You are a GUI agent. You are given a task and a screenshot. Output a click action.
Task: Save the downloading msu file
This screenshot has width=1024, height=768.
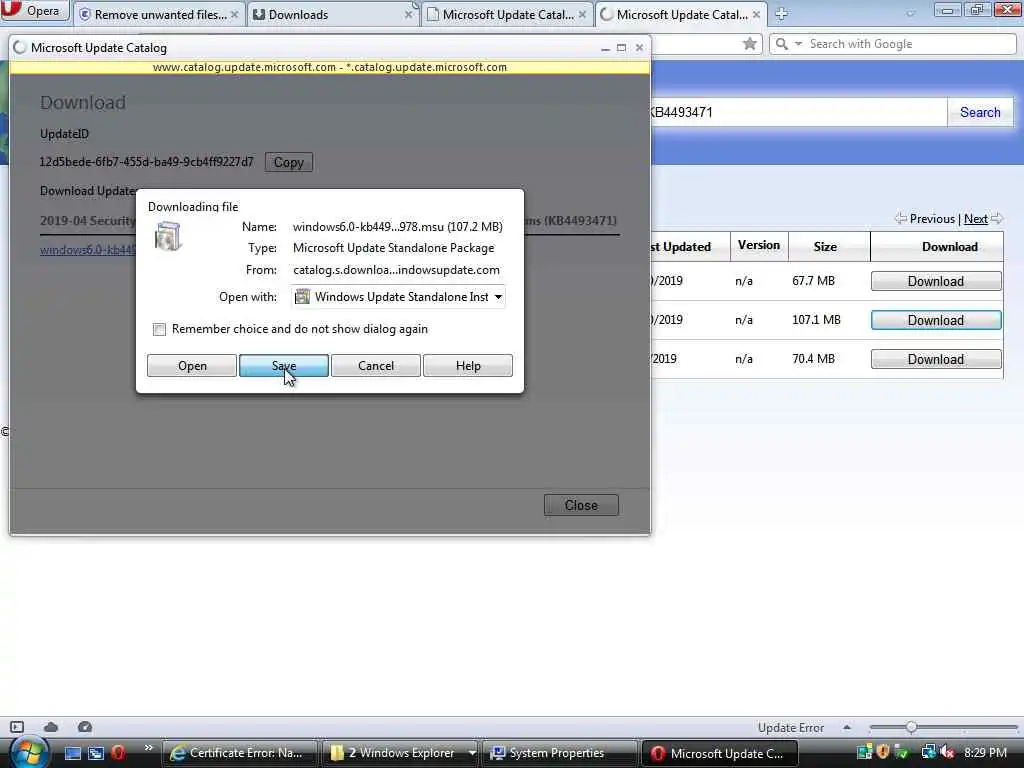coord(284,366)
